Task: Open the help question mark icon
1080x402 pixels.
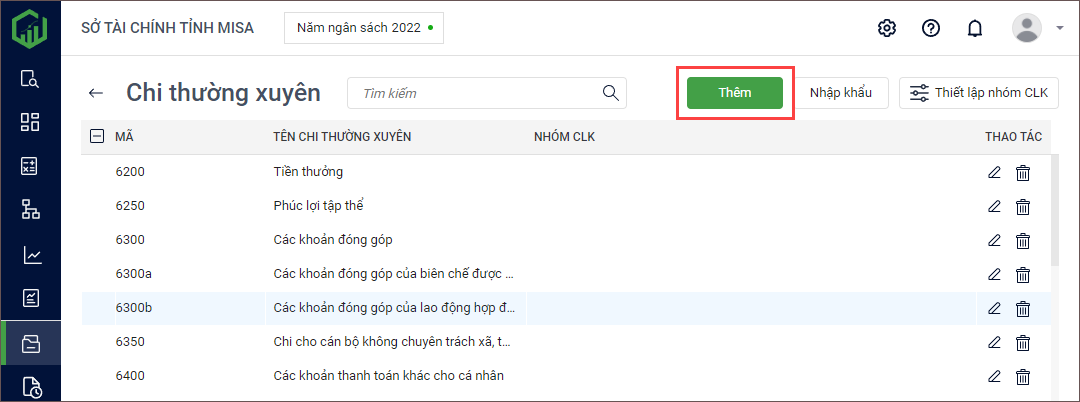Action: point(931,28)
